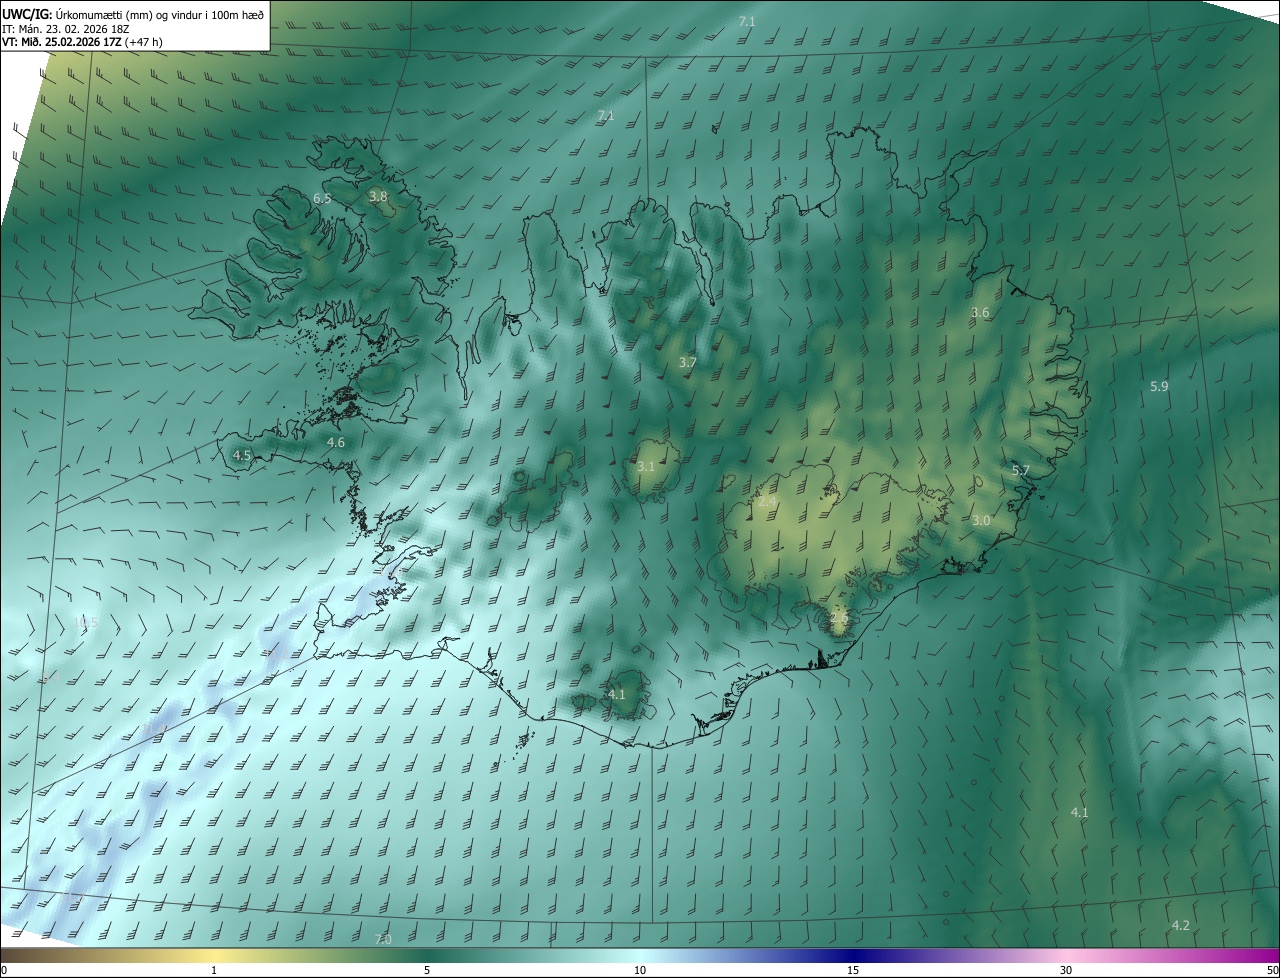Click the 50 tick on the color scale

coord(1272,970)
